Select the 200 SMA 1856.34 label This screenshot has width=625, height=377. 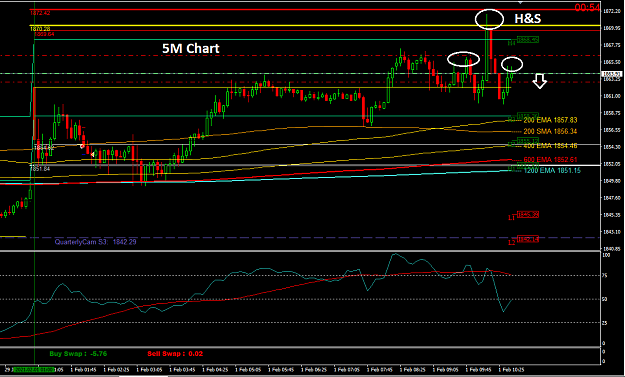pos(550,131)
